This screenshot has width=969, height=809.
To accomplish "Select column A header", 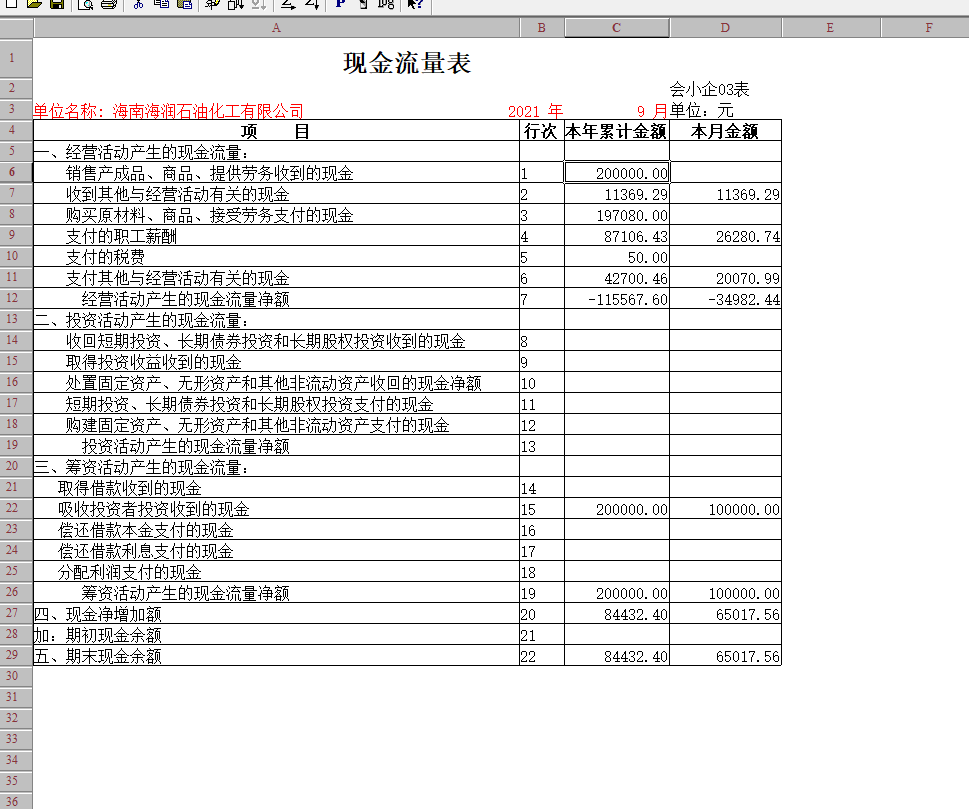I will click(x=276, y=28).
